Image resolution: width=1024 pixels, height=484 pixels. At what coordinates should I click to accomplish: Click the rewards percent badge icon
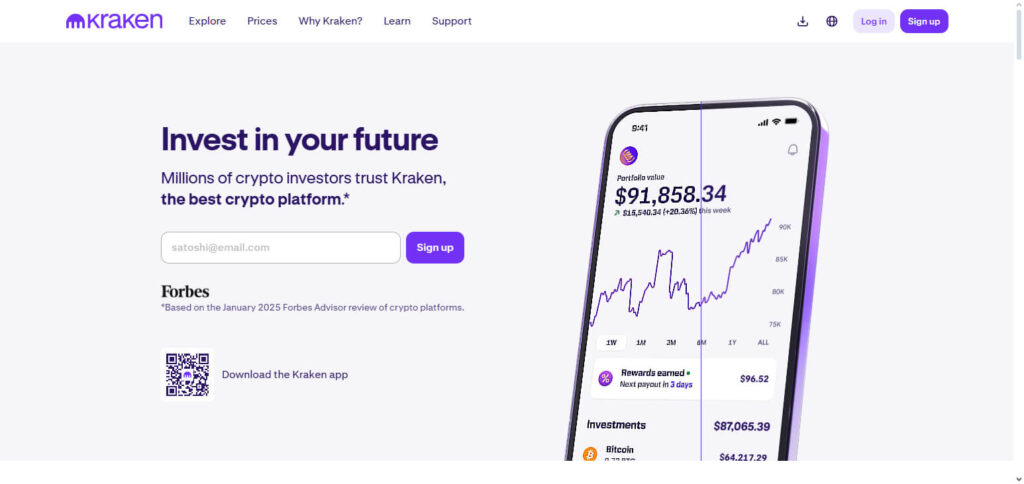point(605,378)
